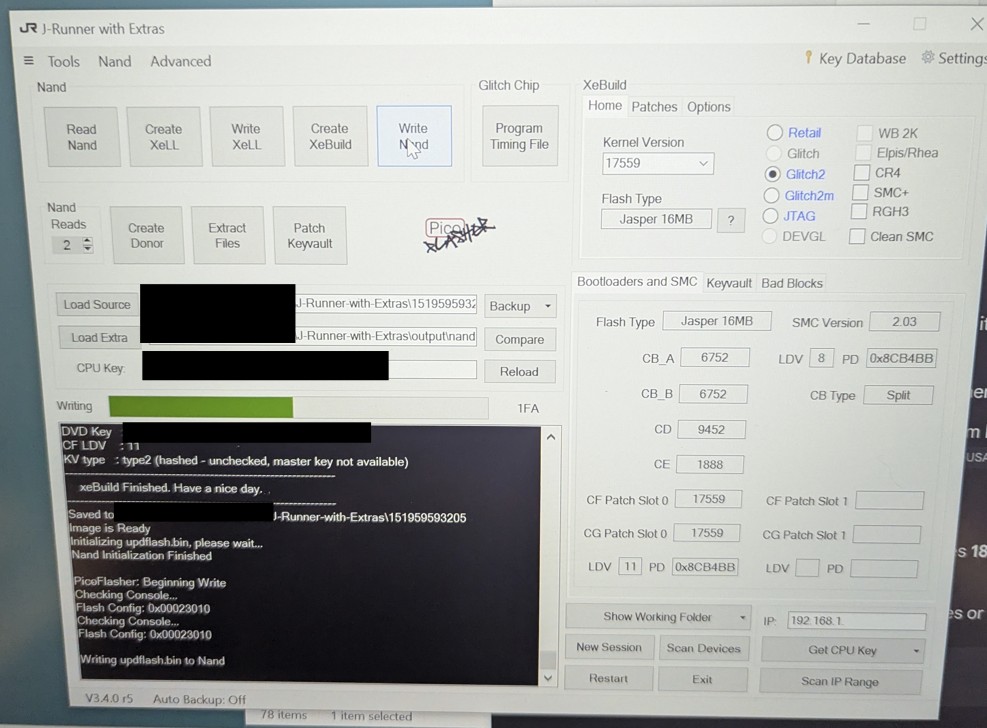987x728 pixels.
Task: Click the Exit button
Action: point(702,680)
